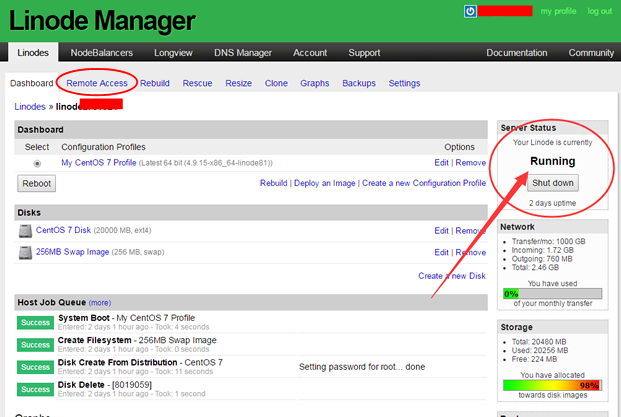Screen dimensions: 621x417
Task: Open the 256MB Swap Image link
Action: pos(72,252)
